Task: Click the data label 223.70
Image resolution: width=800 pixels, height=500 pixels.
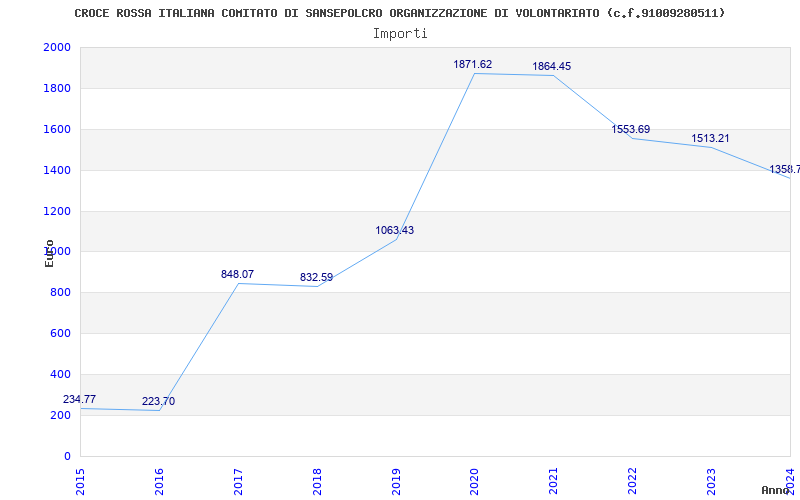Action: pyautogui.click(x=158, y=402)
